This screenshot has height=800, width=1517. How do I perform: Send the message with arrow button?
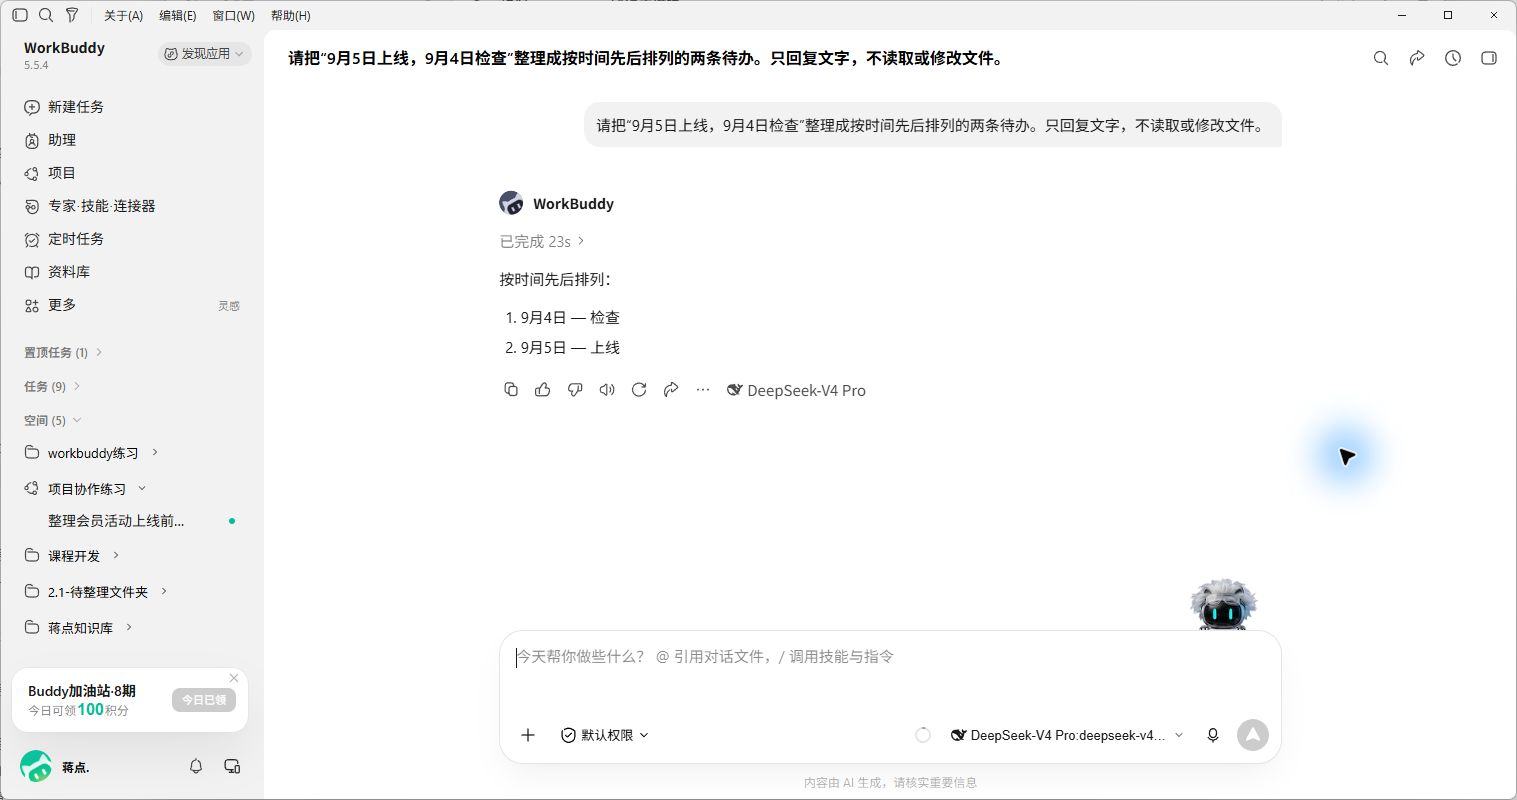click(x=1253, y=735)
